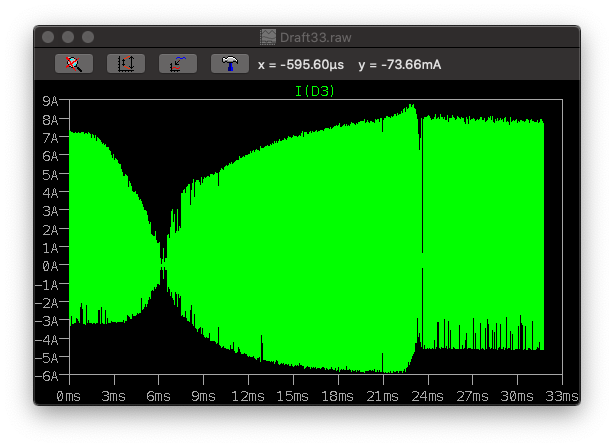Click the 5A vertical axis label
The width and height of the screenshot is (614, 447).
50,175
